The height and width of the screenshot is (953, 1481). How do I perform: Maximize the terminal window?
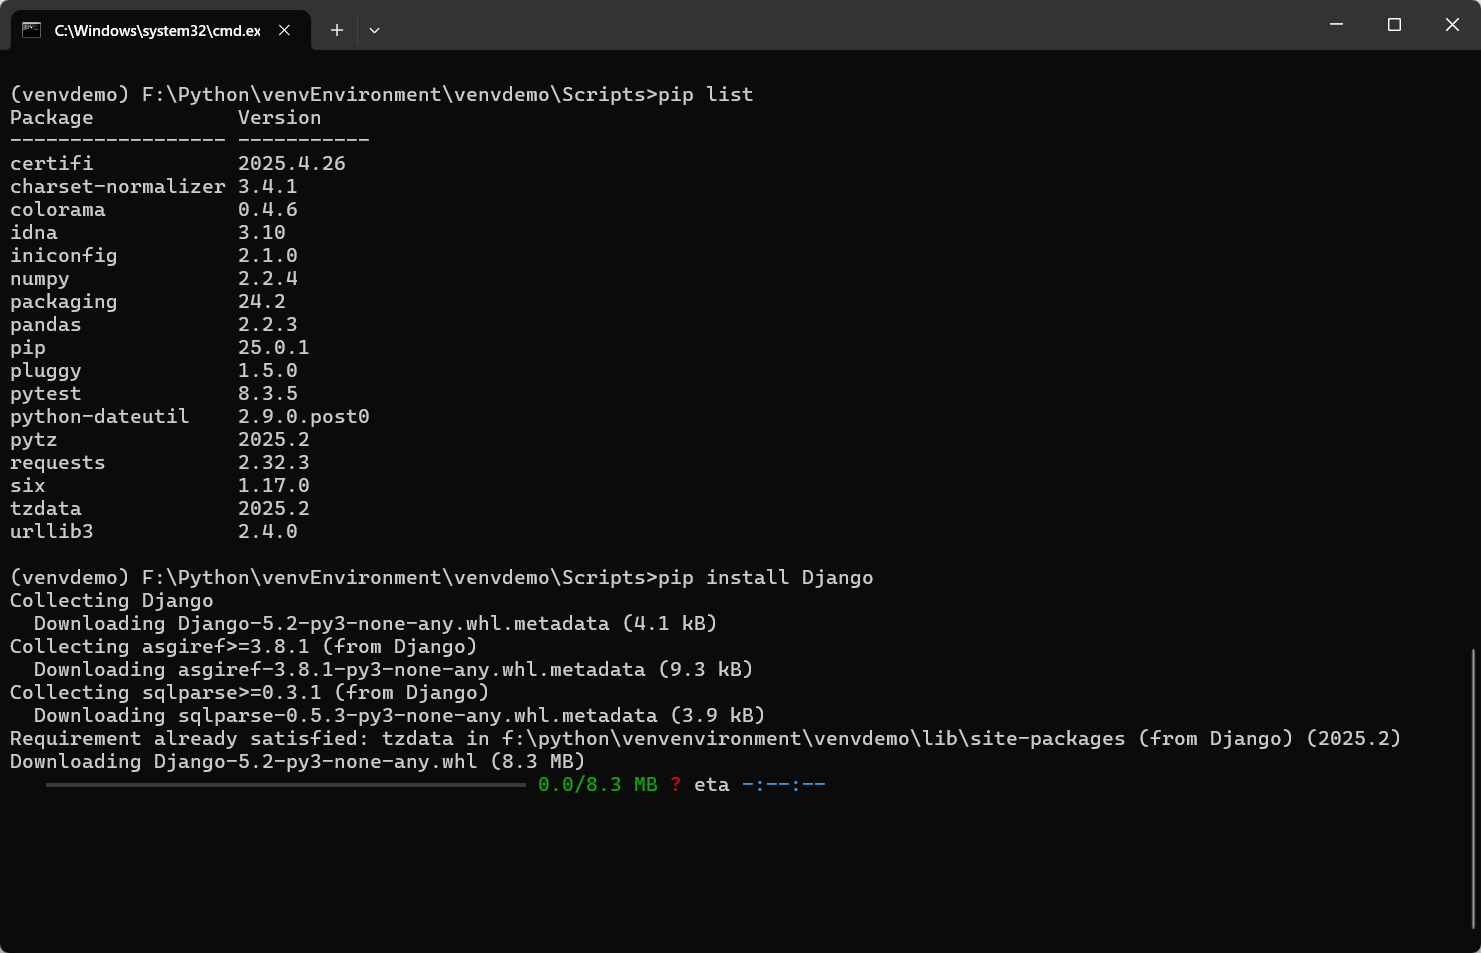1394,24
